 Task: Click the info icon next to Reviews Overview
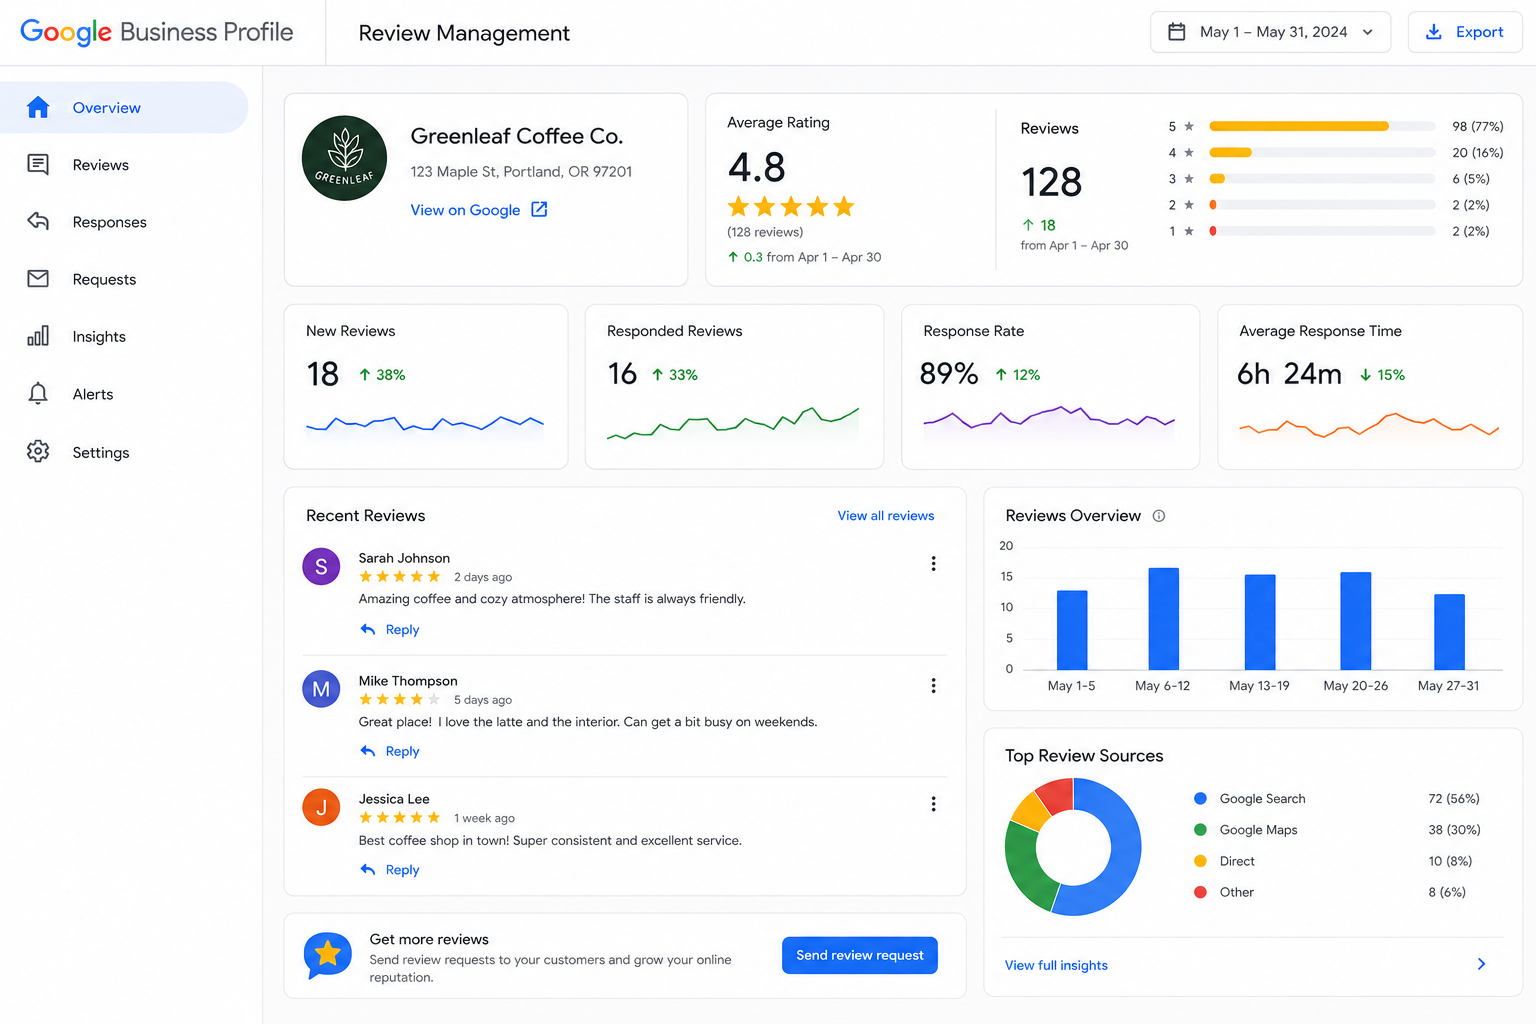(1159, 516)
